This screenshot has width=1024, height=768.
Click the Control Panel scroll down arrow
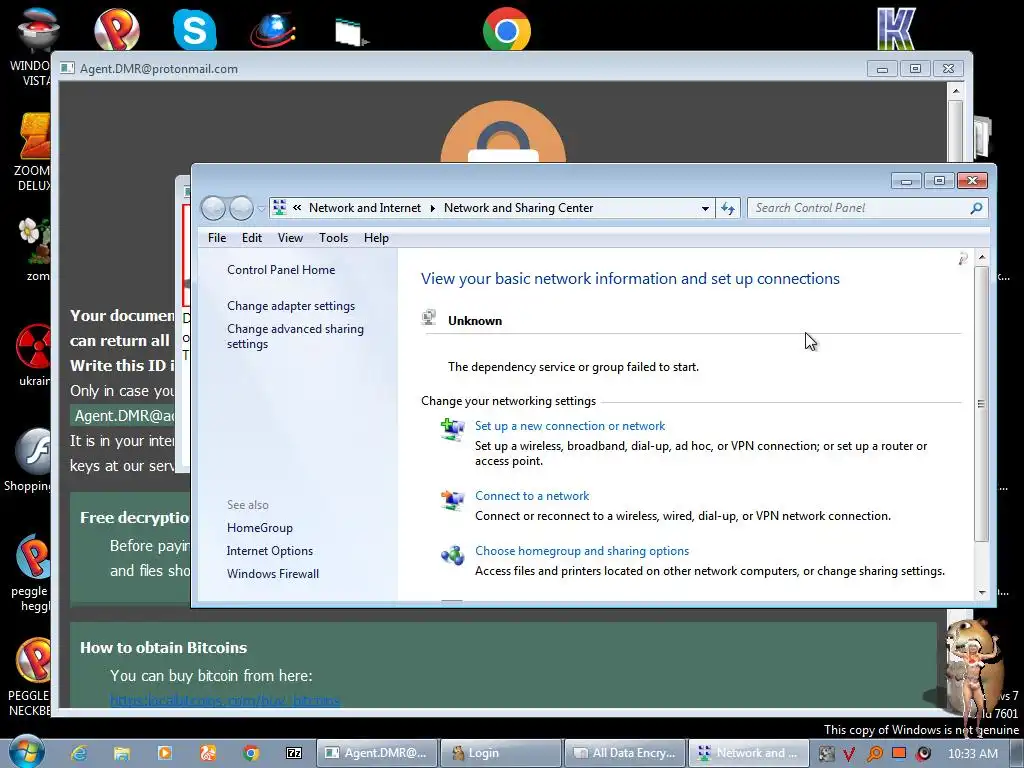pyautogui.click(x=982, y=592)
